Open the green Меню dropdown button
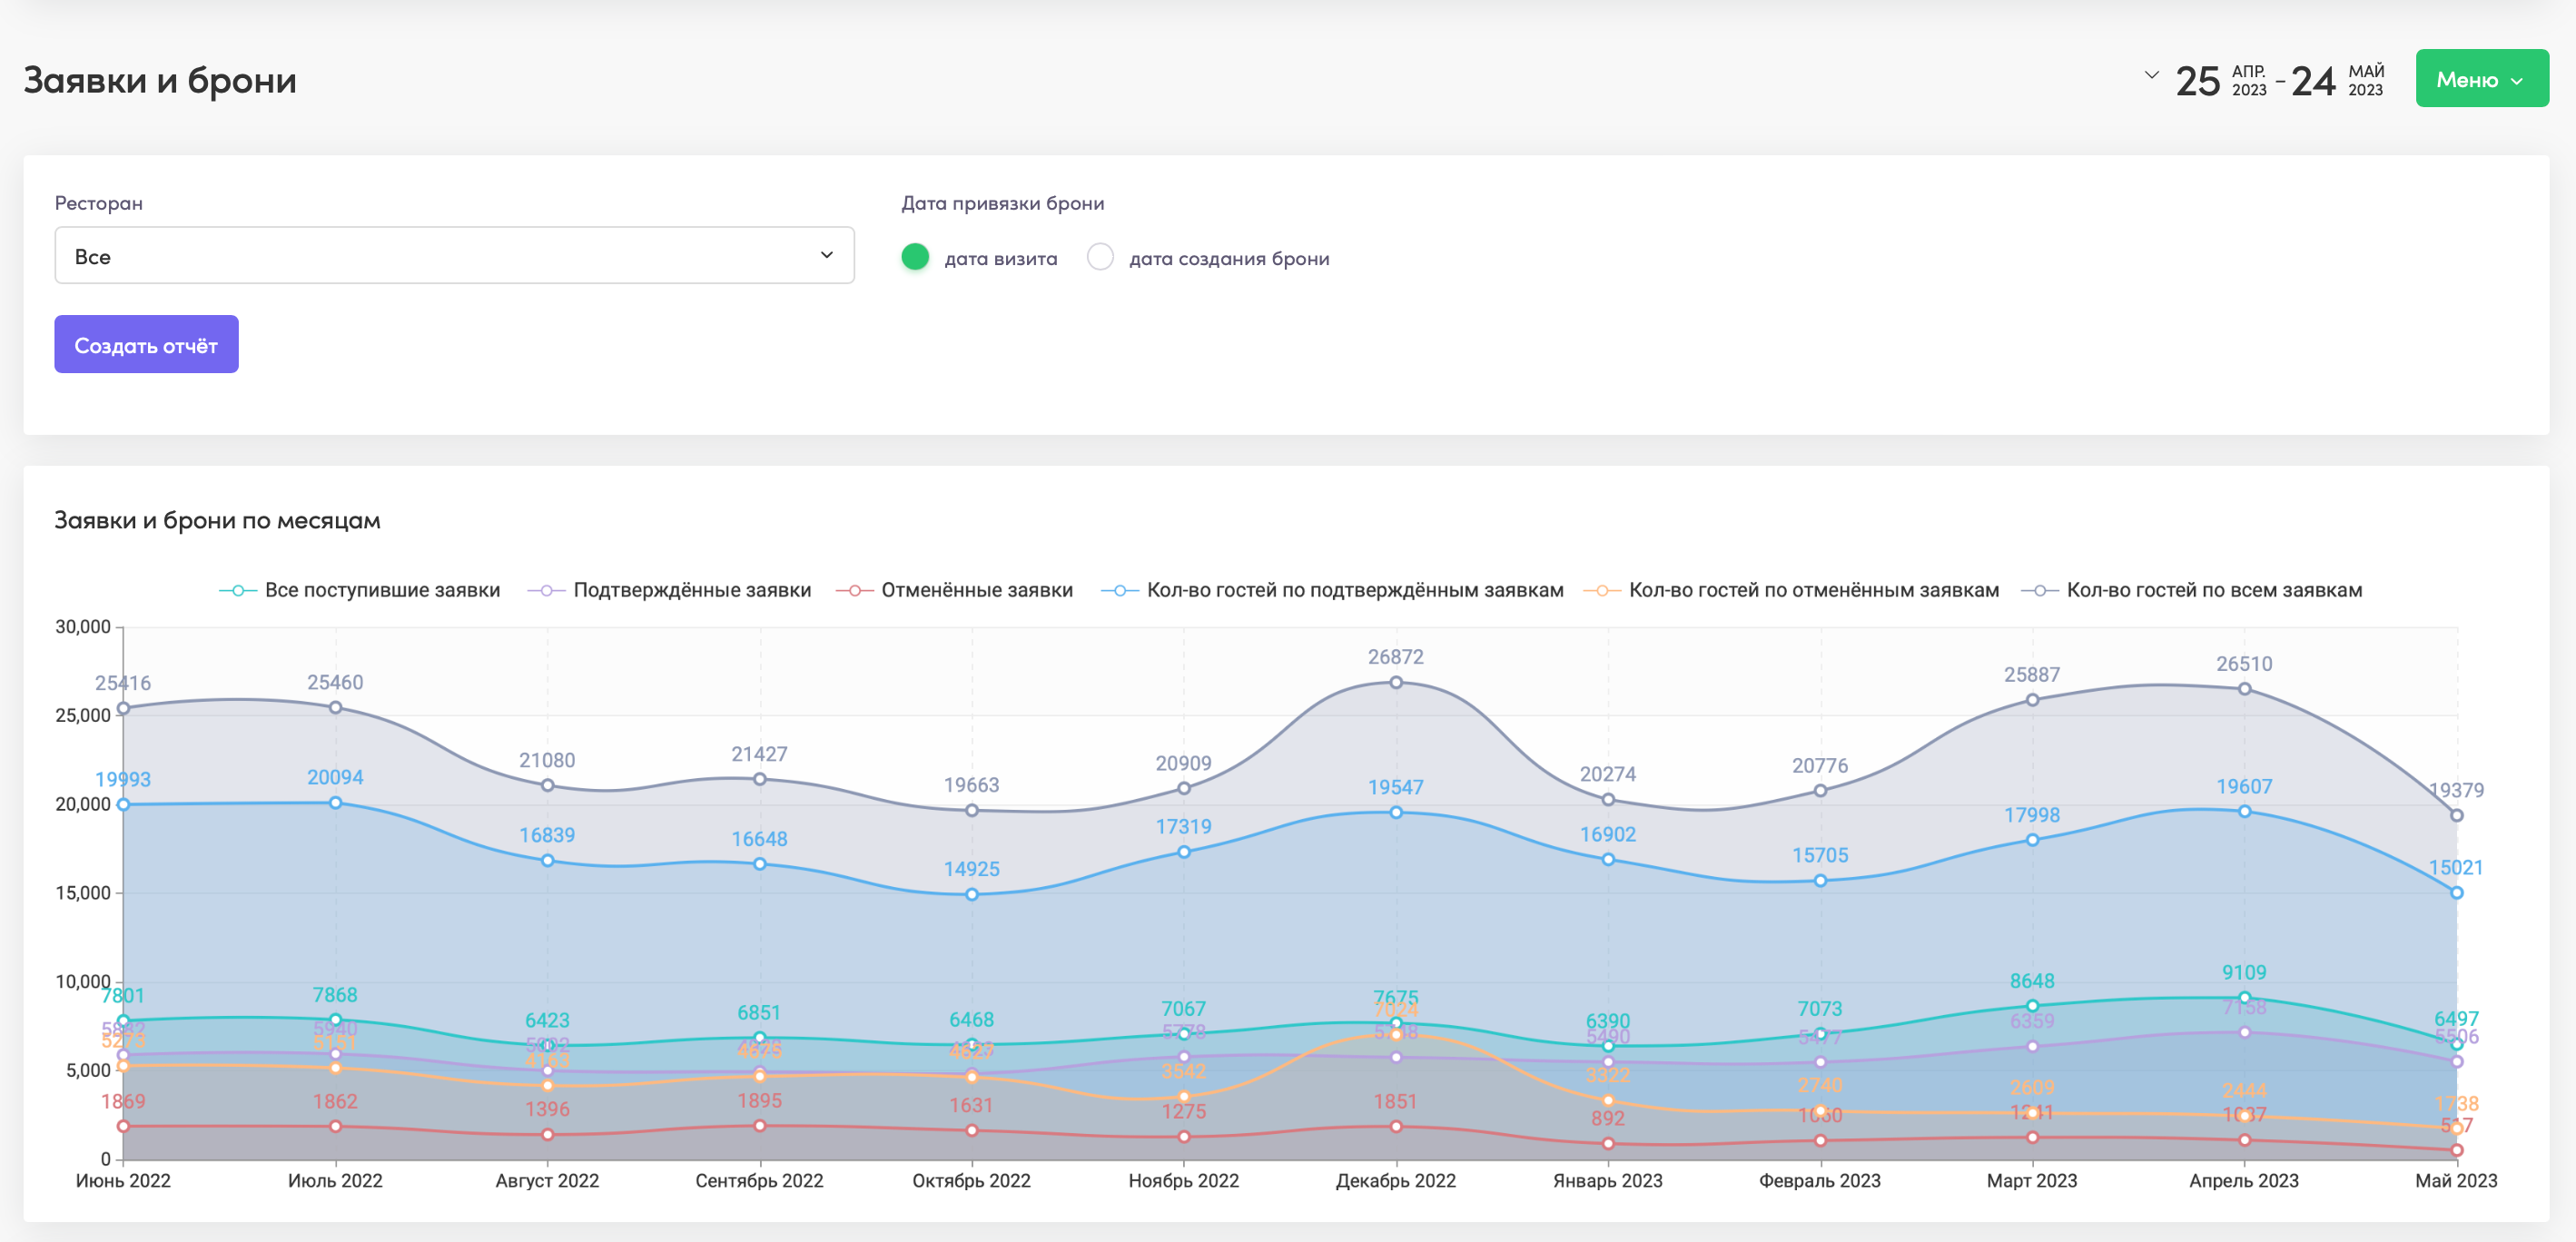 pyautogui.click(x=2481, y=79)
